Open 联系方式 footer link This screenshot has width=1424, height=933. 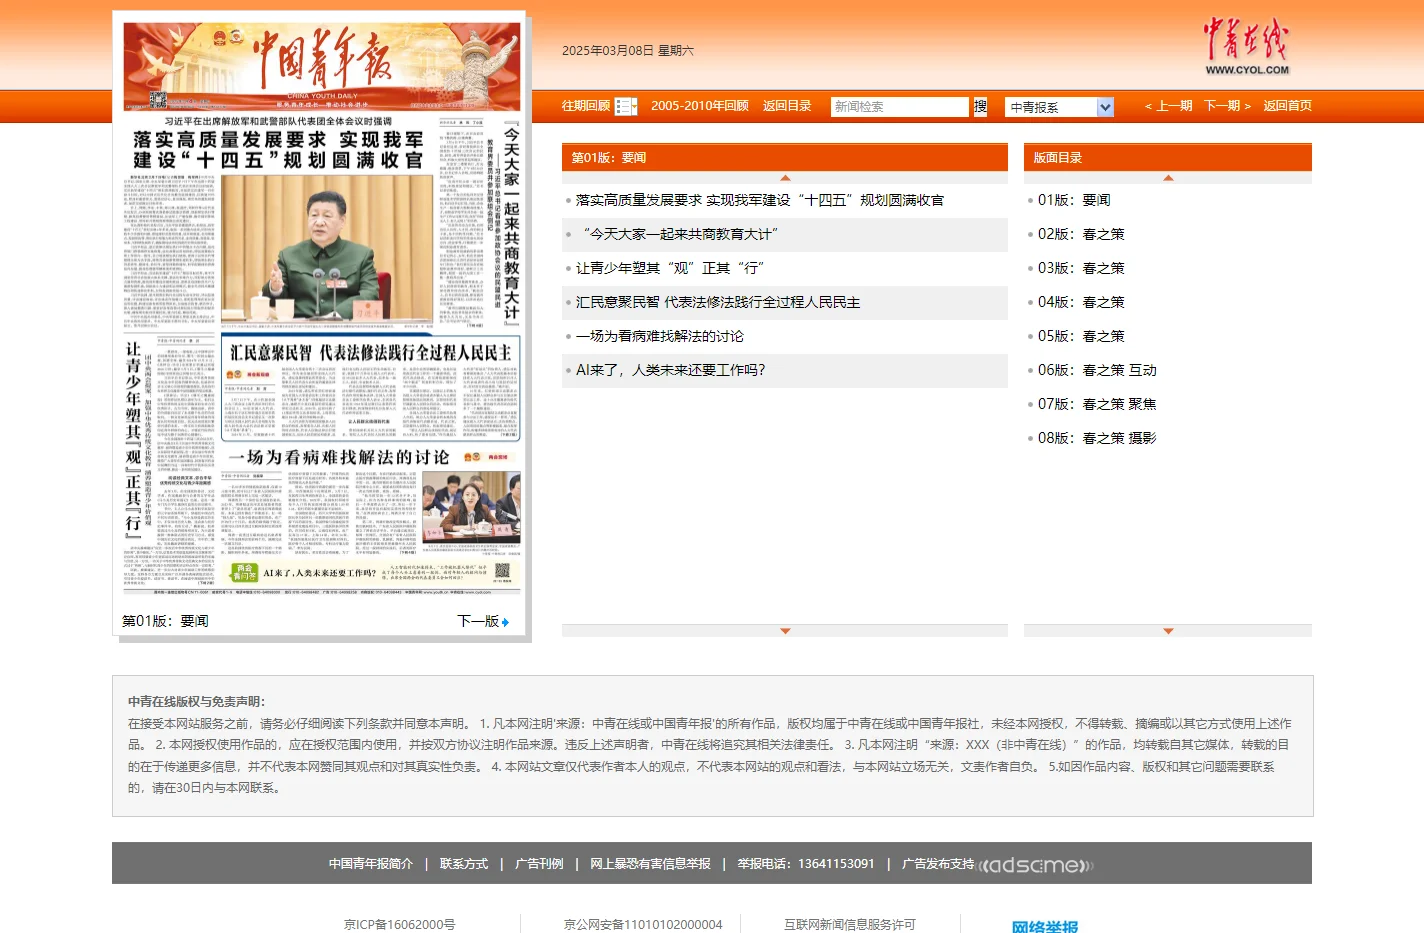(464, 864)
